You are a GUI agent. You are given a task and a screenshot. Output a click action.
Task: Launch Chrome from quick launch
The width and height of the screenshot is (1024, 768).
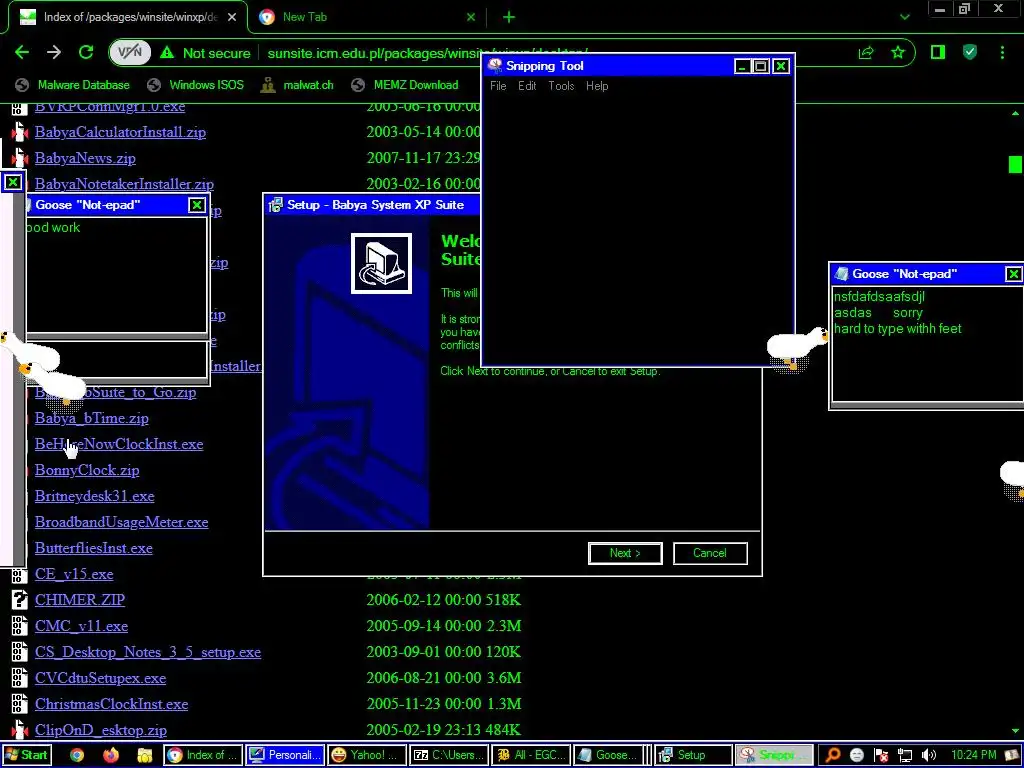coord(77,756)
